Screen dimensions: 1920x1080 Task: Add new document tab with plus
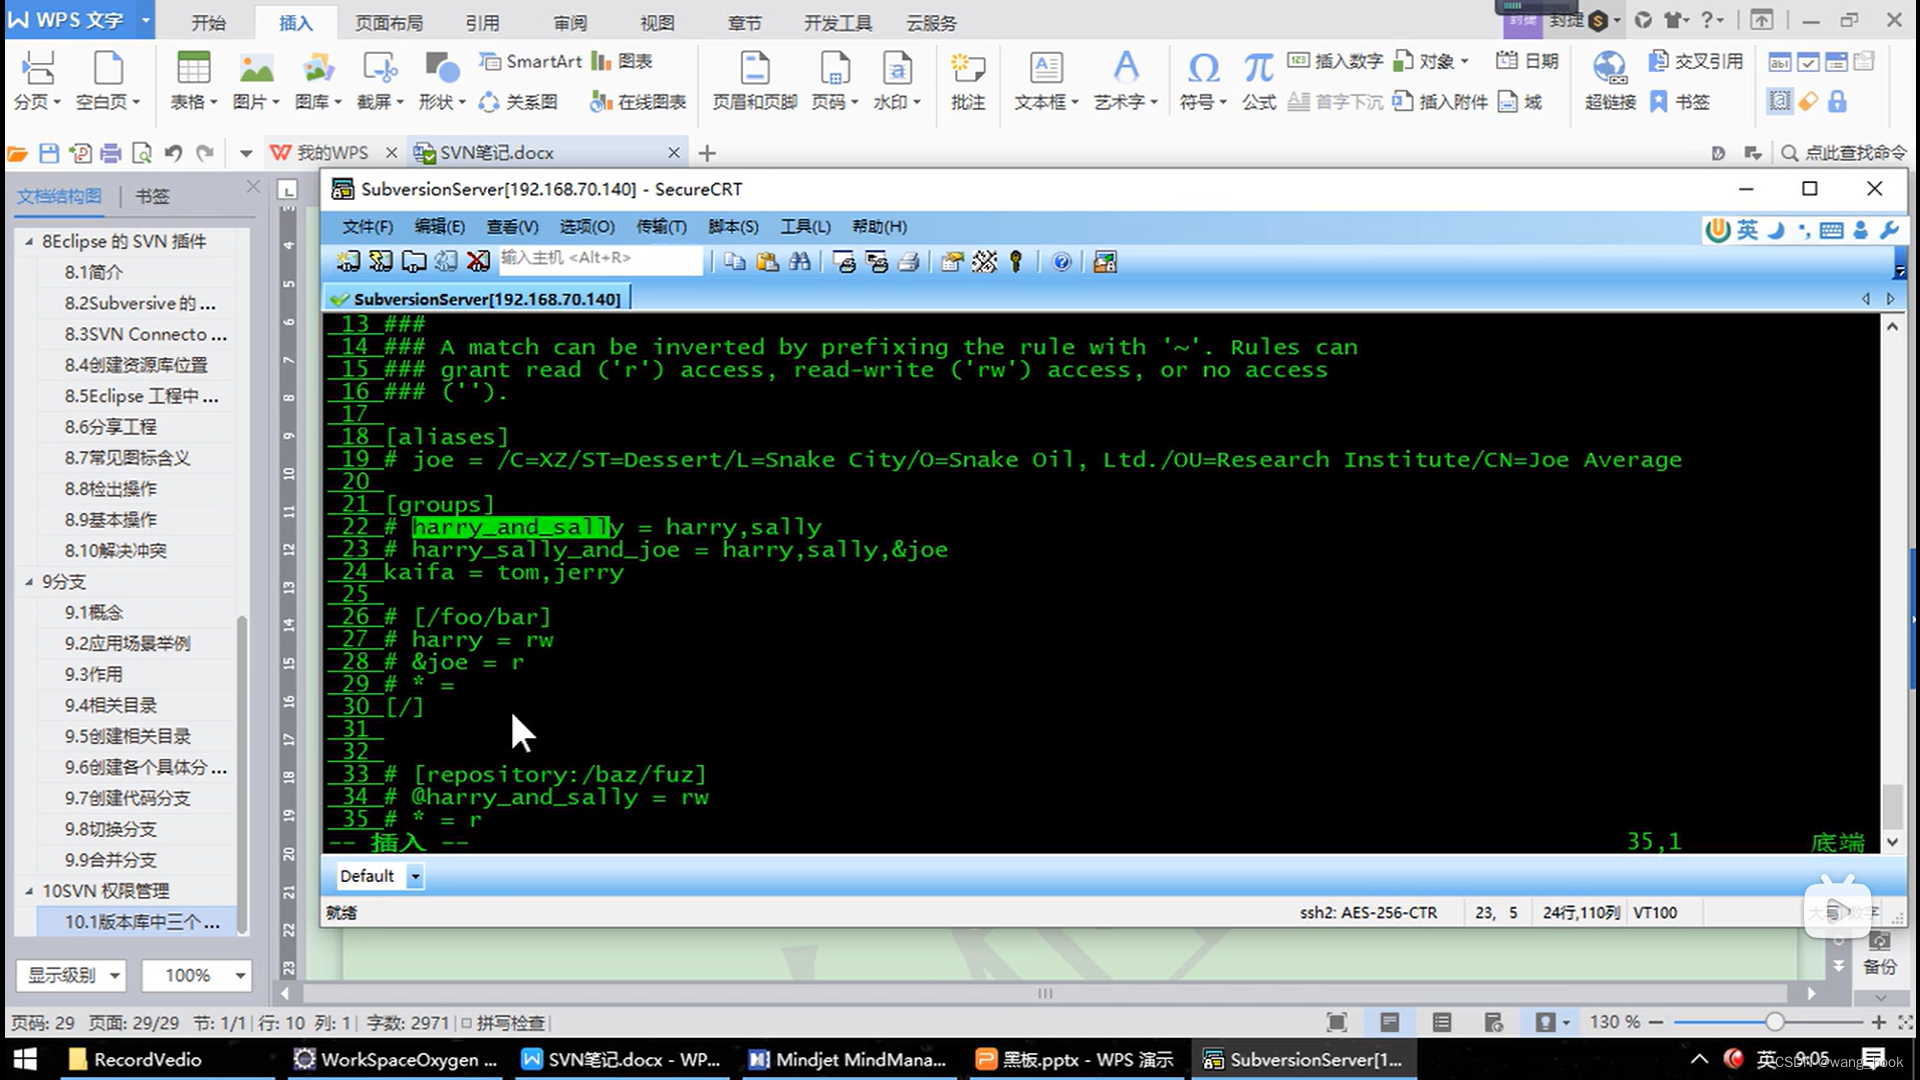[707, 153]
